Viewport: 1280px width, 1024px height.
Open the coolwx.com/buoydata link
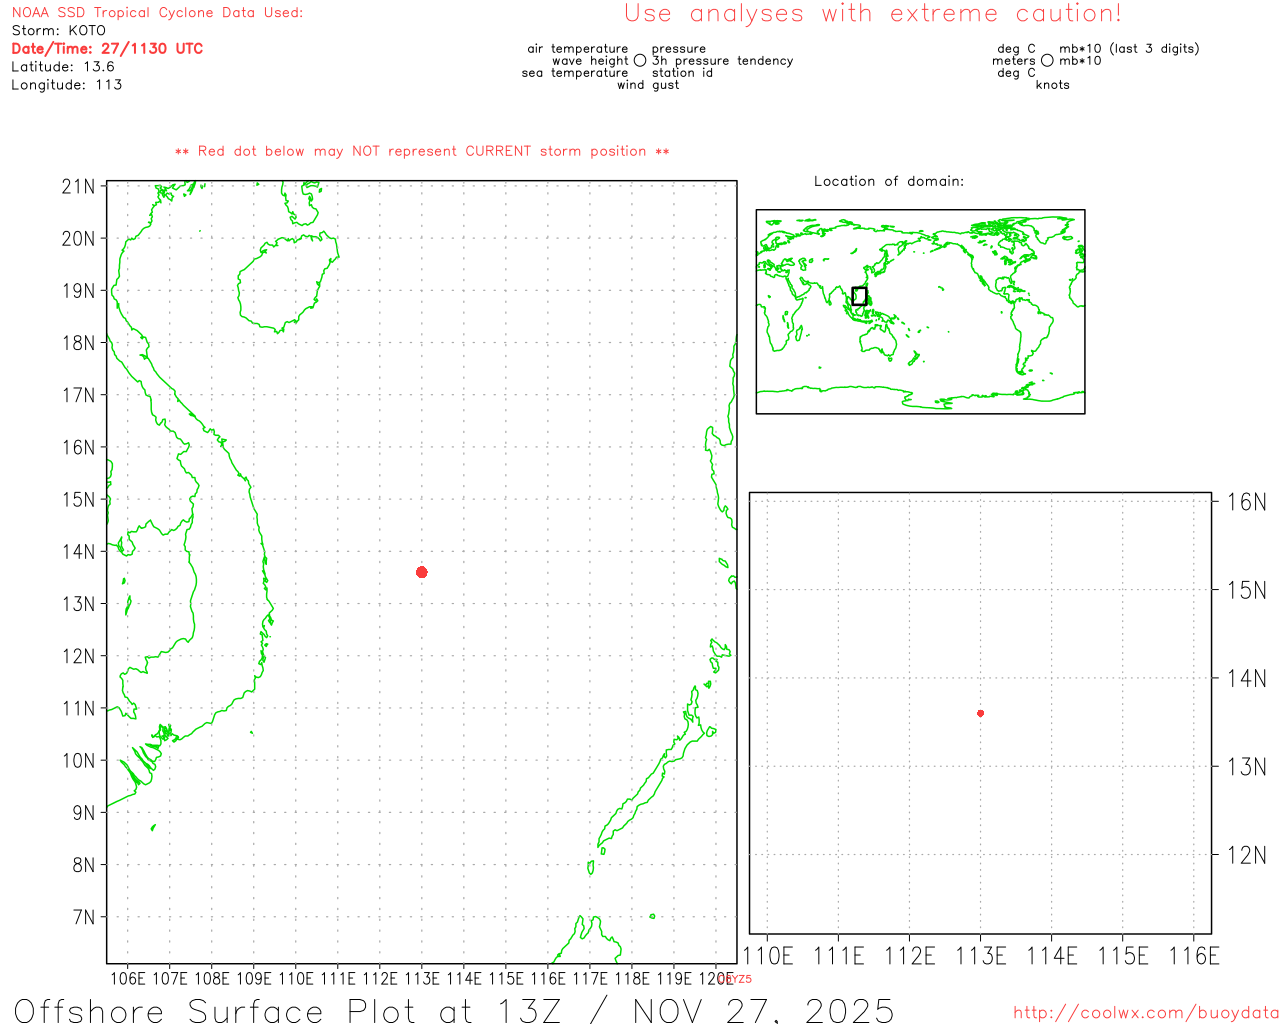[1145, 1013]
